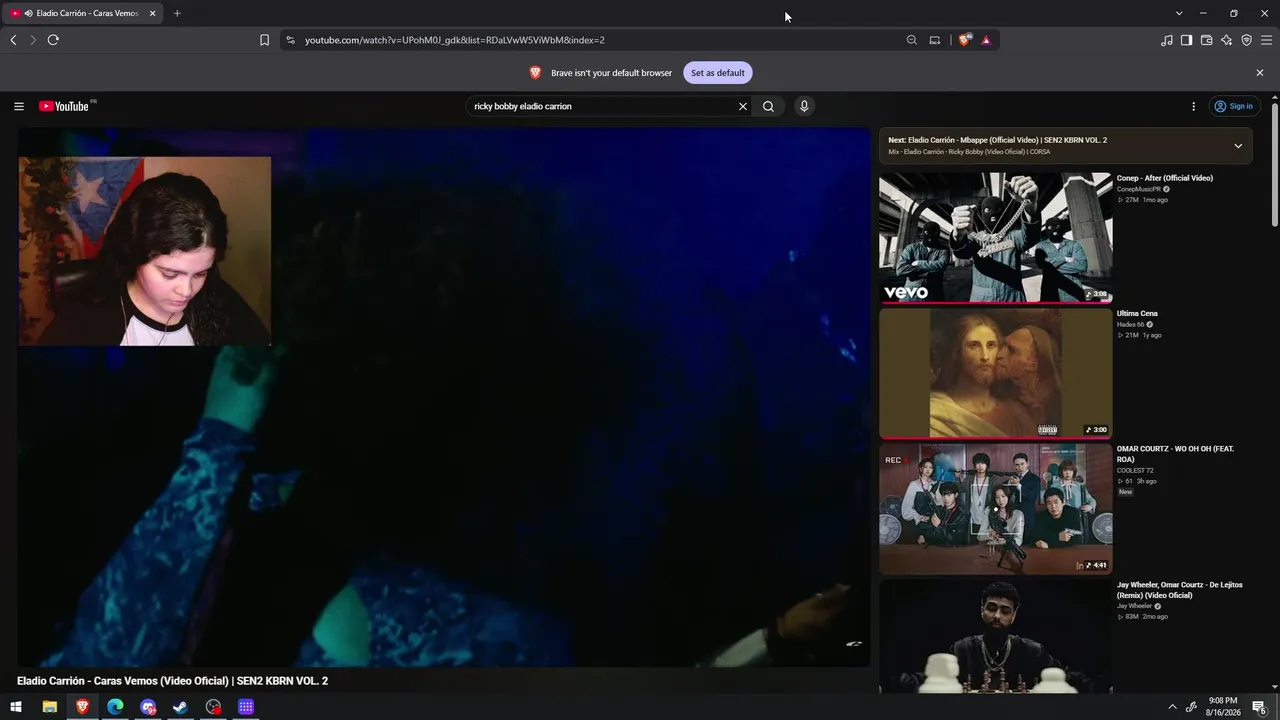Expand the tab search dropdown
Screen dimensions: 1280x720
click(1179, 13)
